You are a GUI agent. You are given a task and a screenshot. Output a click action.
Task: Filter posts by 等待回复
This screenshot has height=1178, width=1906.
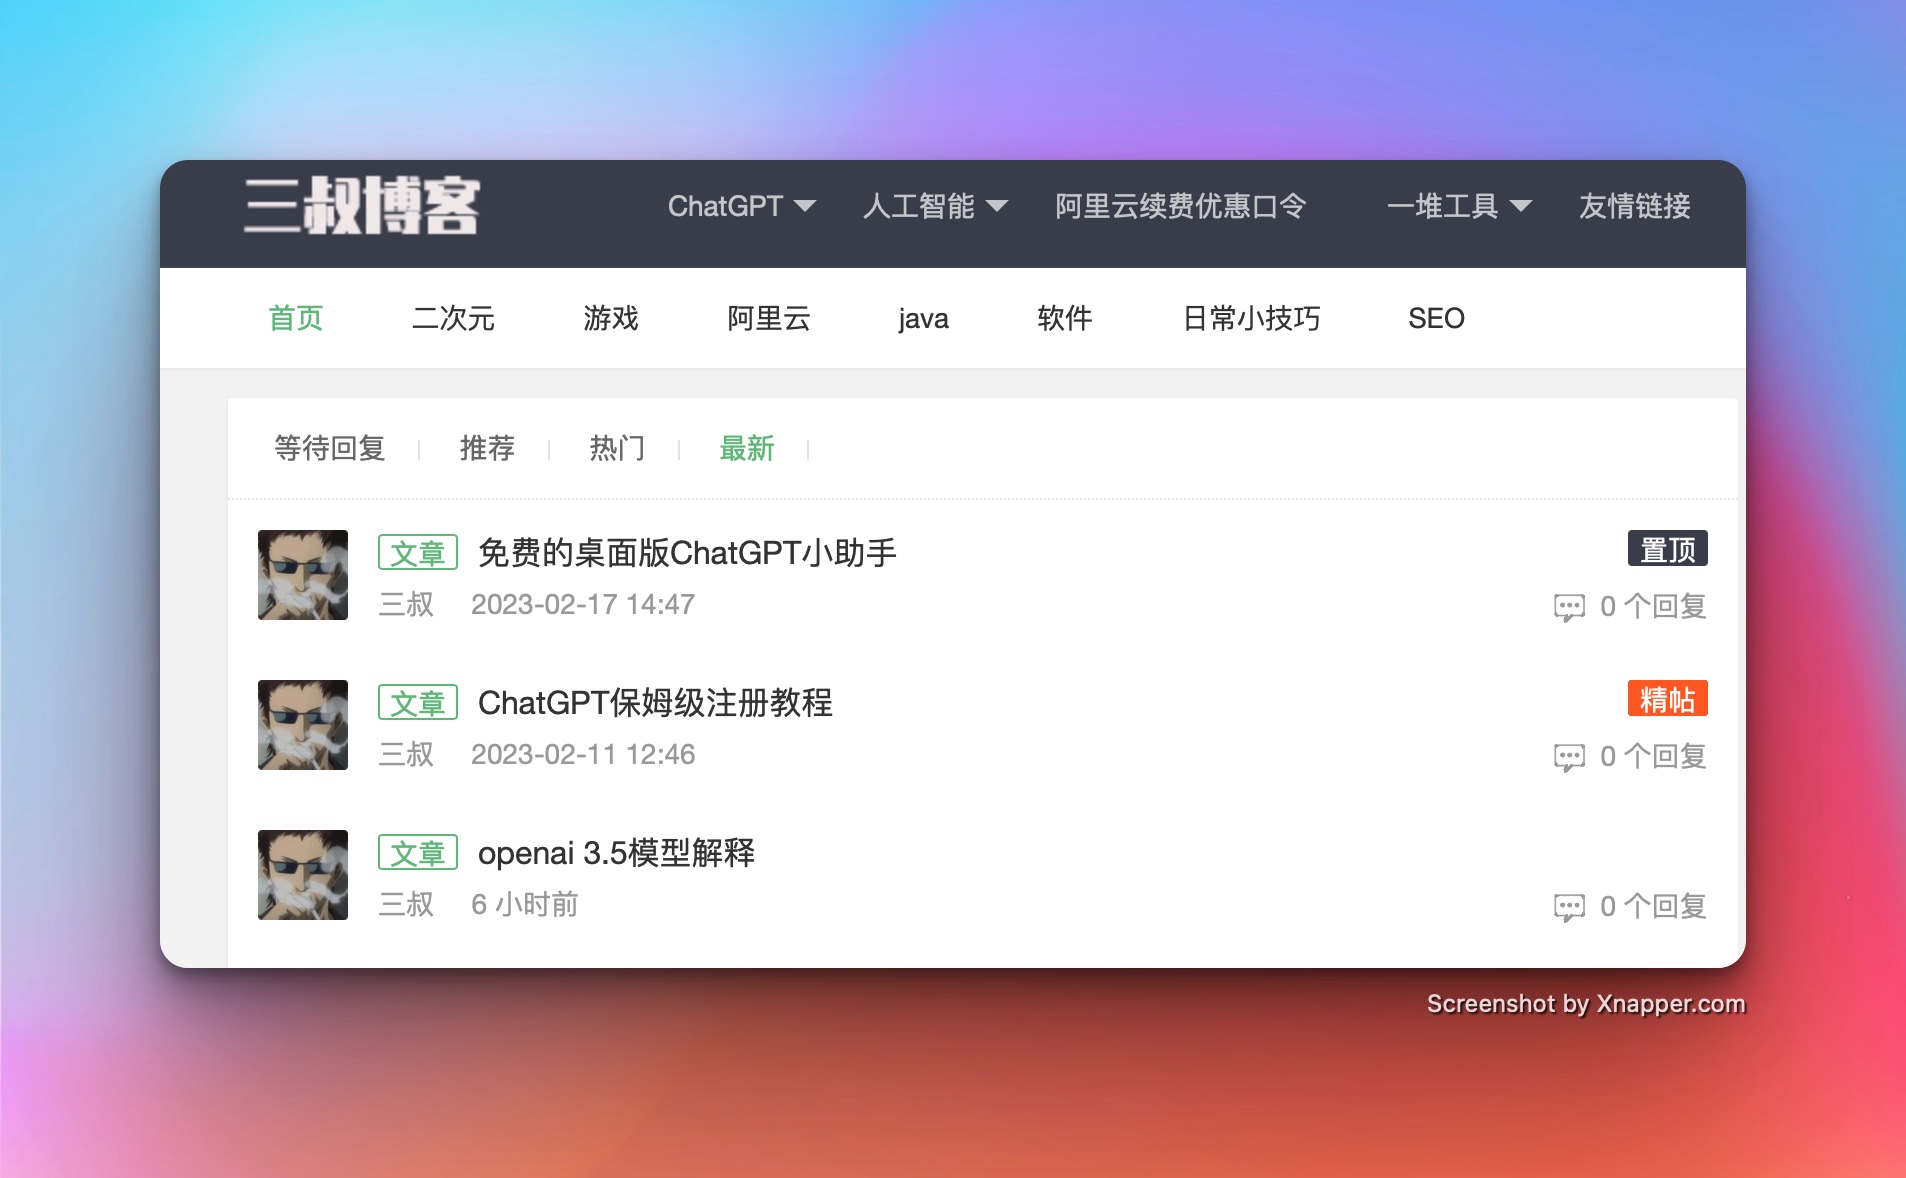point(330,448)
